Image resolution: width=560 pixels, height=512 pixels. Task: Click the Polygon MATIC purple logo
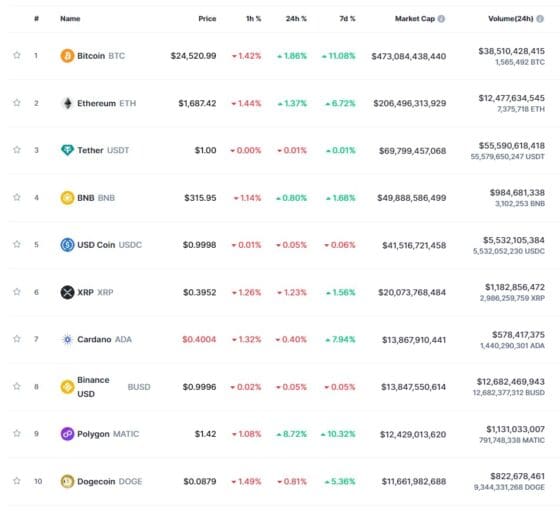(67, 434)
